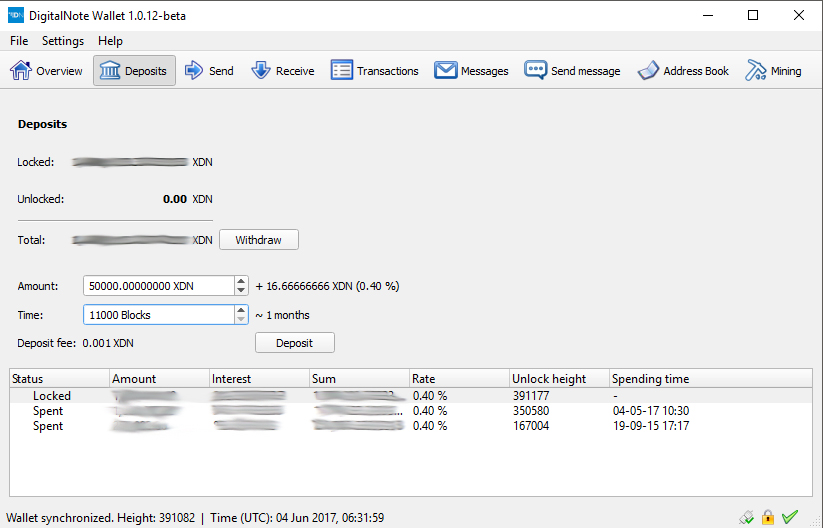
Task: Maximize the DigitalNote Wallet window
Action: pyautogui.click(x=753, y=15)
